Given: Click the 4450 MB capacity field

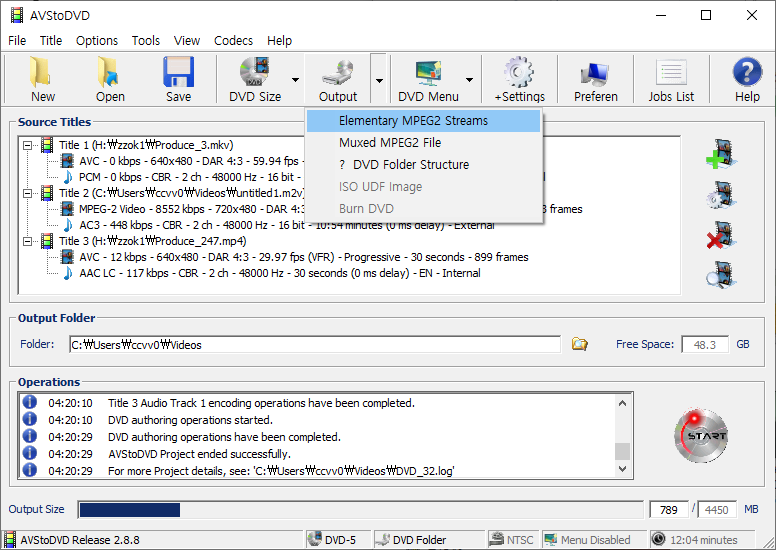Looking at the screenshot, I should click(x=717, y=509).
